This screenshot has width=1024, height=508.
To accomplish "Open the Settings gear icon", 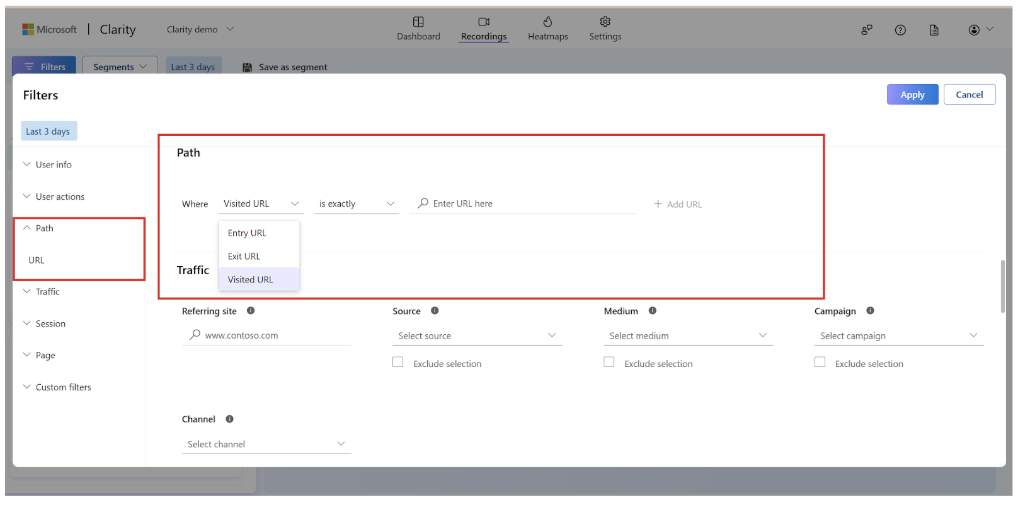I will [605, 22].
